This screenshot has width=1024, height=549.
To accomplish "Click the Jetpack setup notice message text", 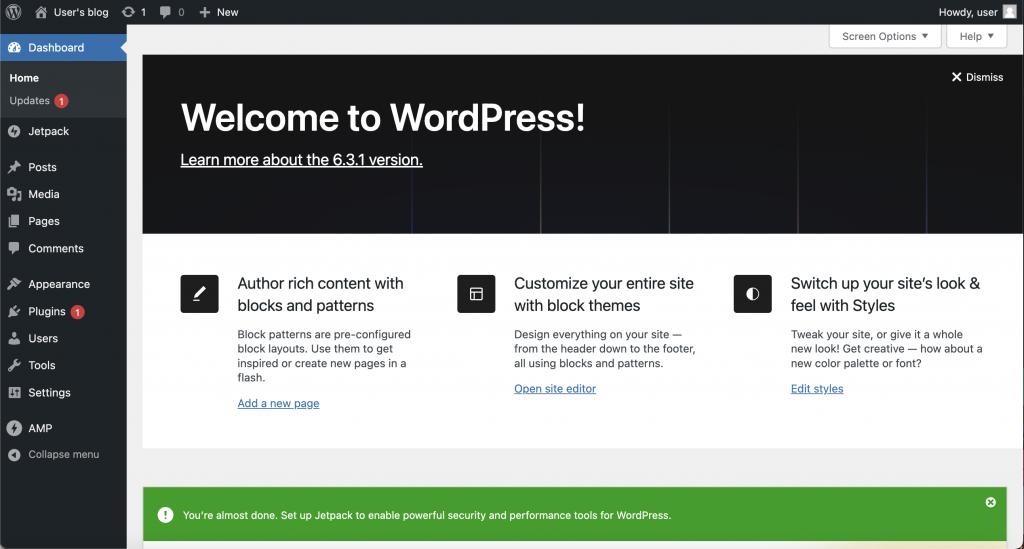I will pyautogui.click(x=426, y=515).
